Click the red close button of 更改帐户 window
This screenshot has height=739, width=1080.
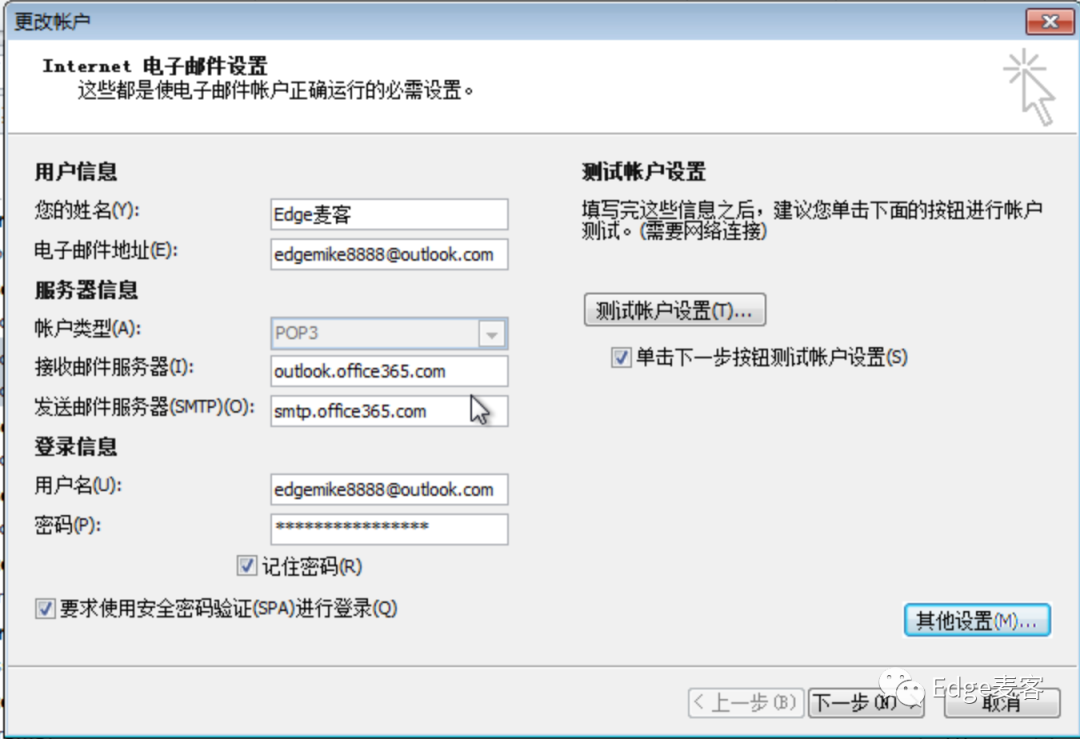pyautogui.click(x=1049, y=21)
